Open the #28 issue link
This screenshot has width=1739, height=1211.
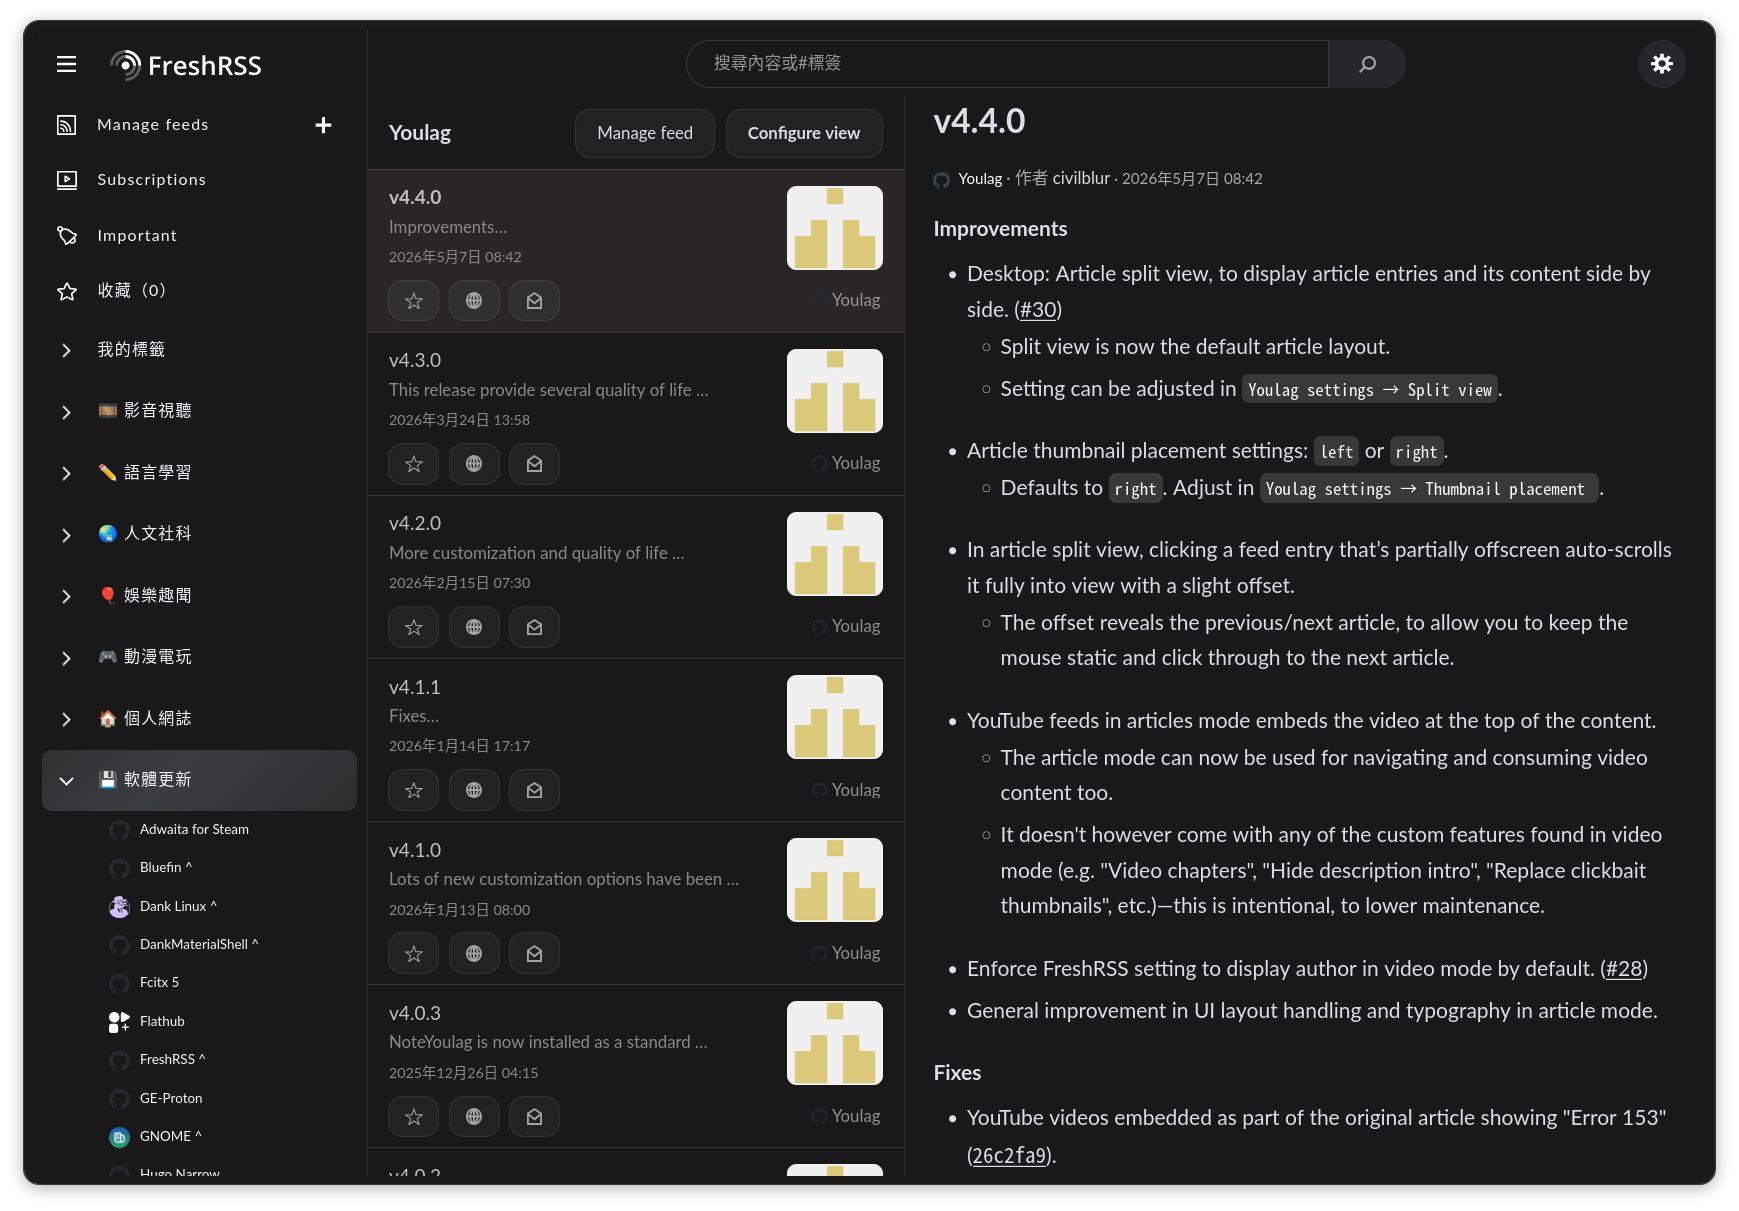pyautogui.click(x=1625, y=969)
